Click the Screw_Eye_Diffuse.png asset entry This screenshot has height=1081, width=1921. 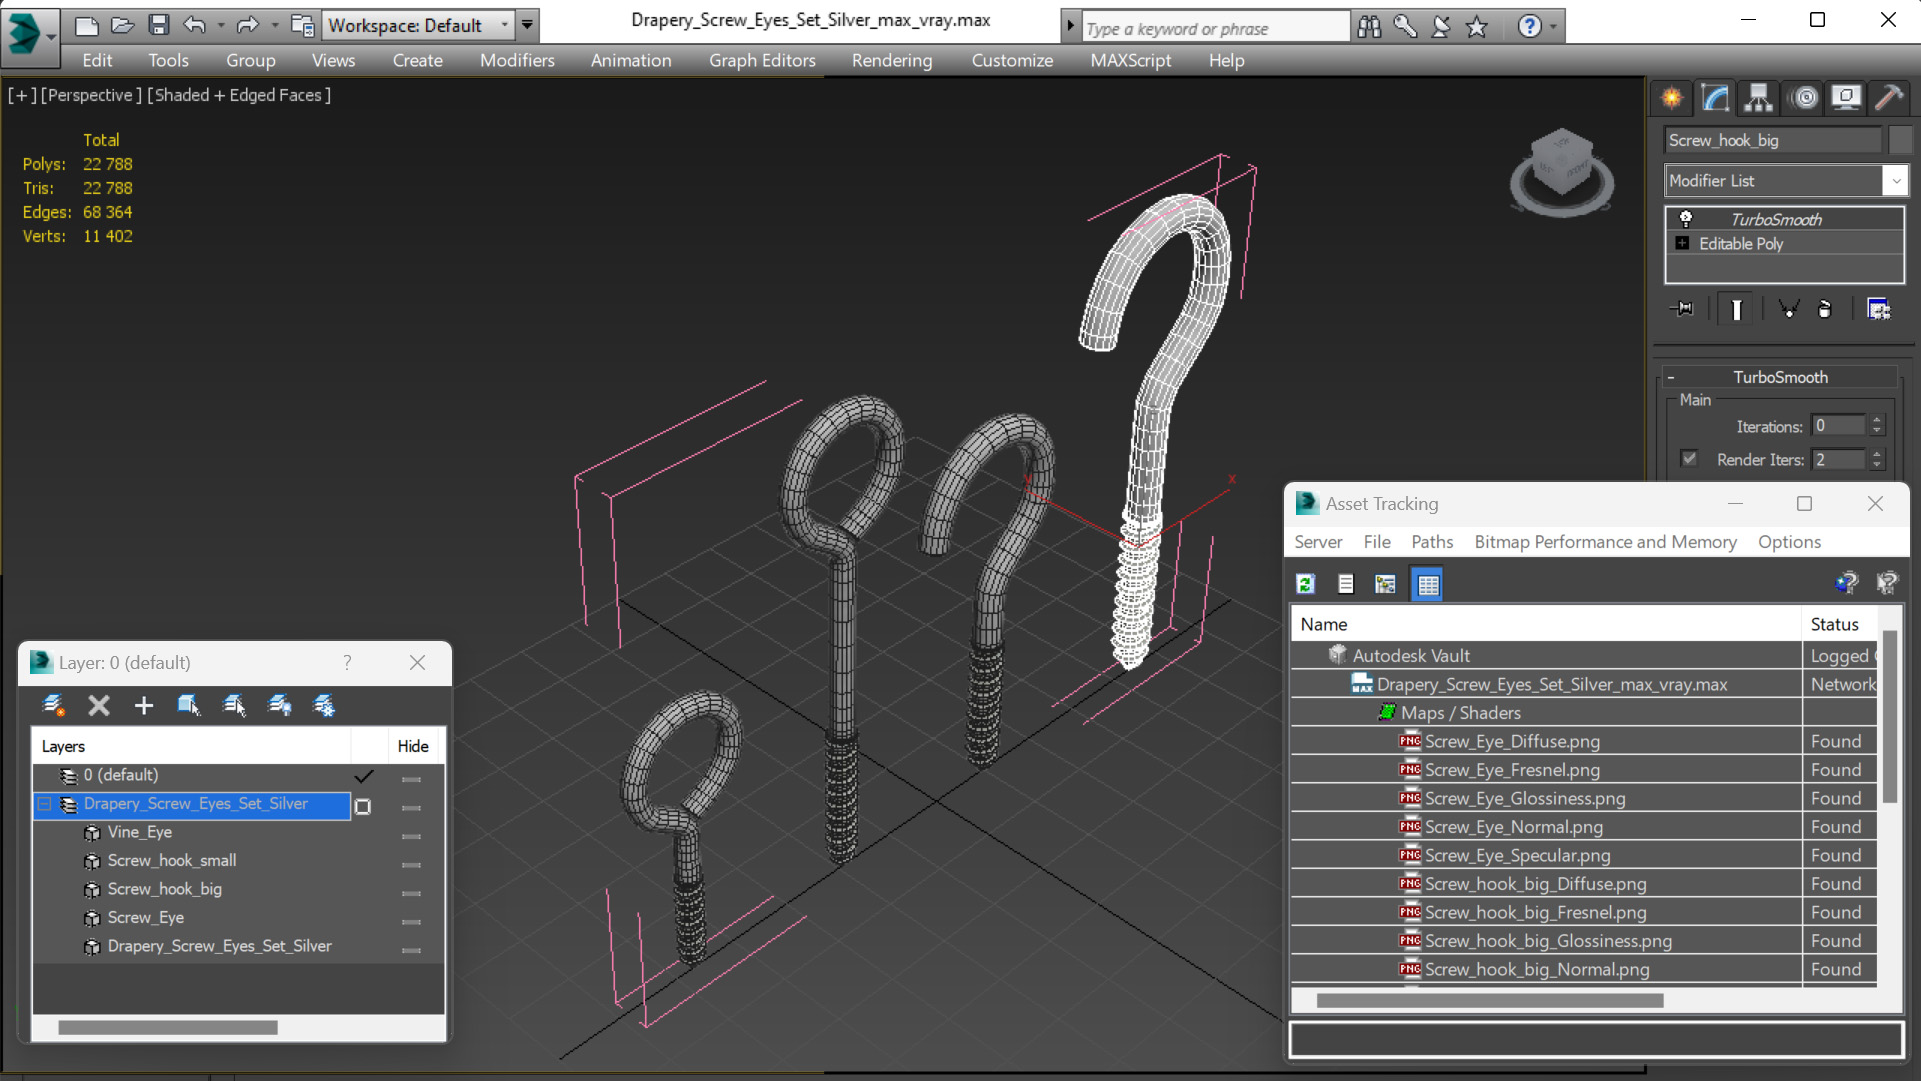tap(1511, 742)
